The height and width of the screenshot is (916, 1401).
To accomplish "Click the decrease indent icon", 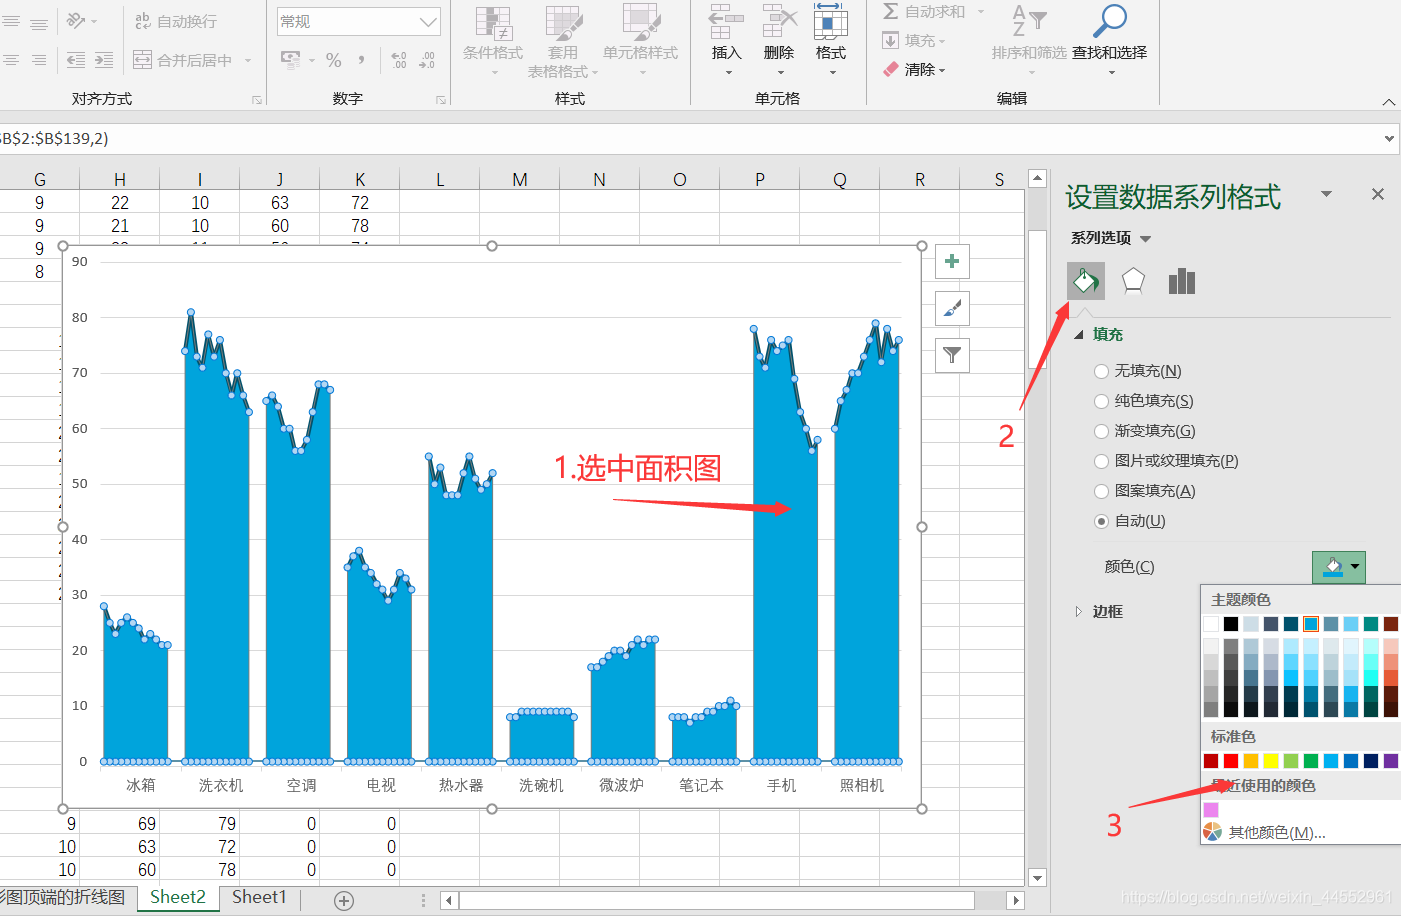I will coord(76,60).
